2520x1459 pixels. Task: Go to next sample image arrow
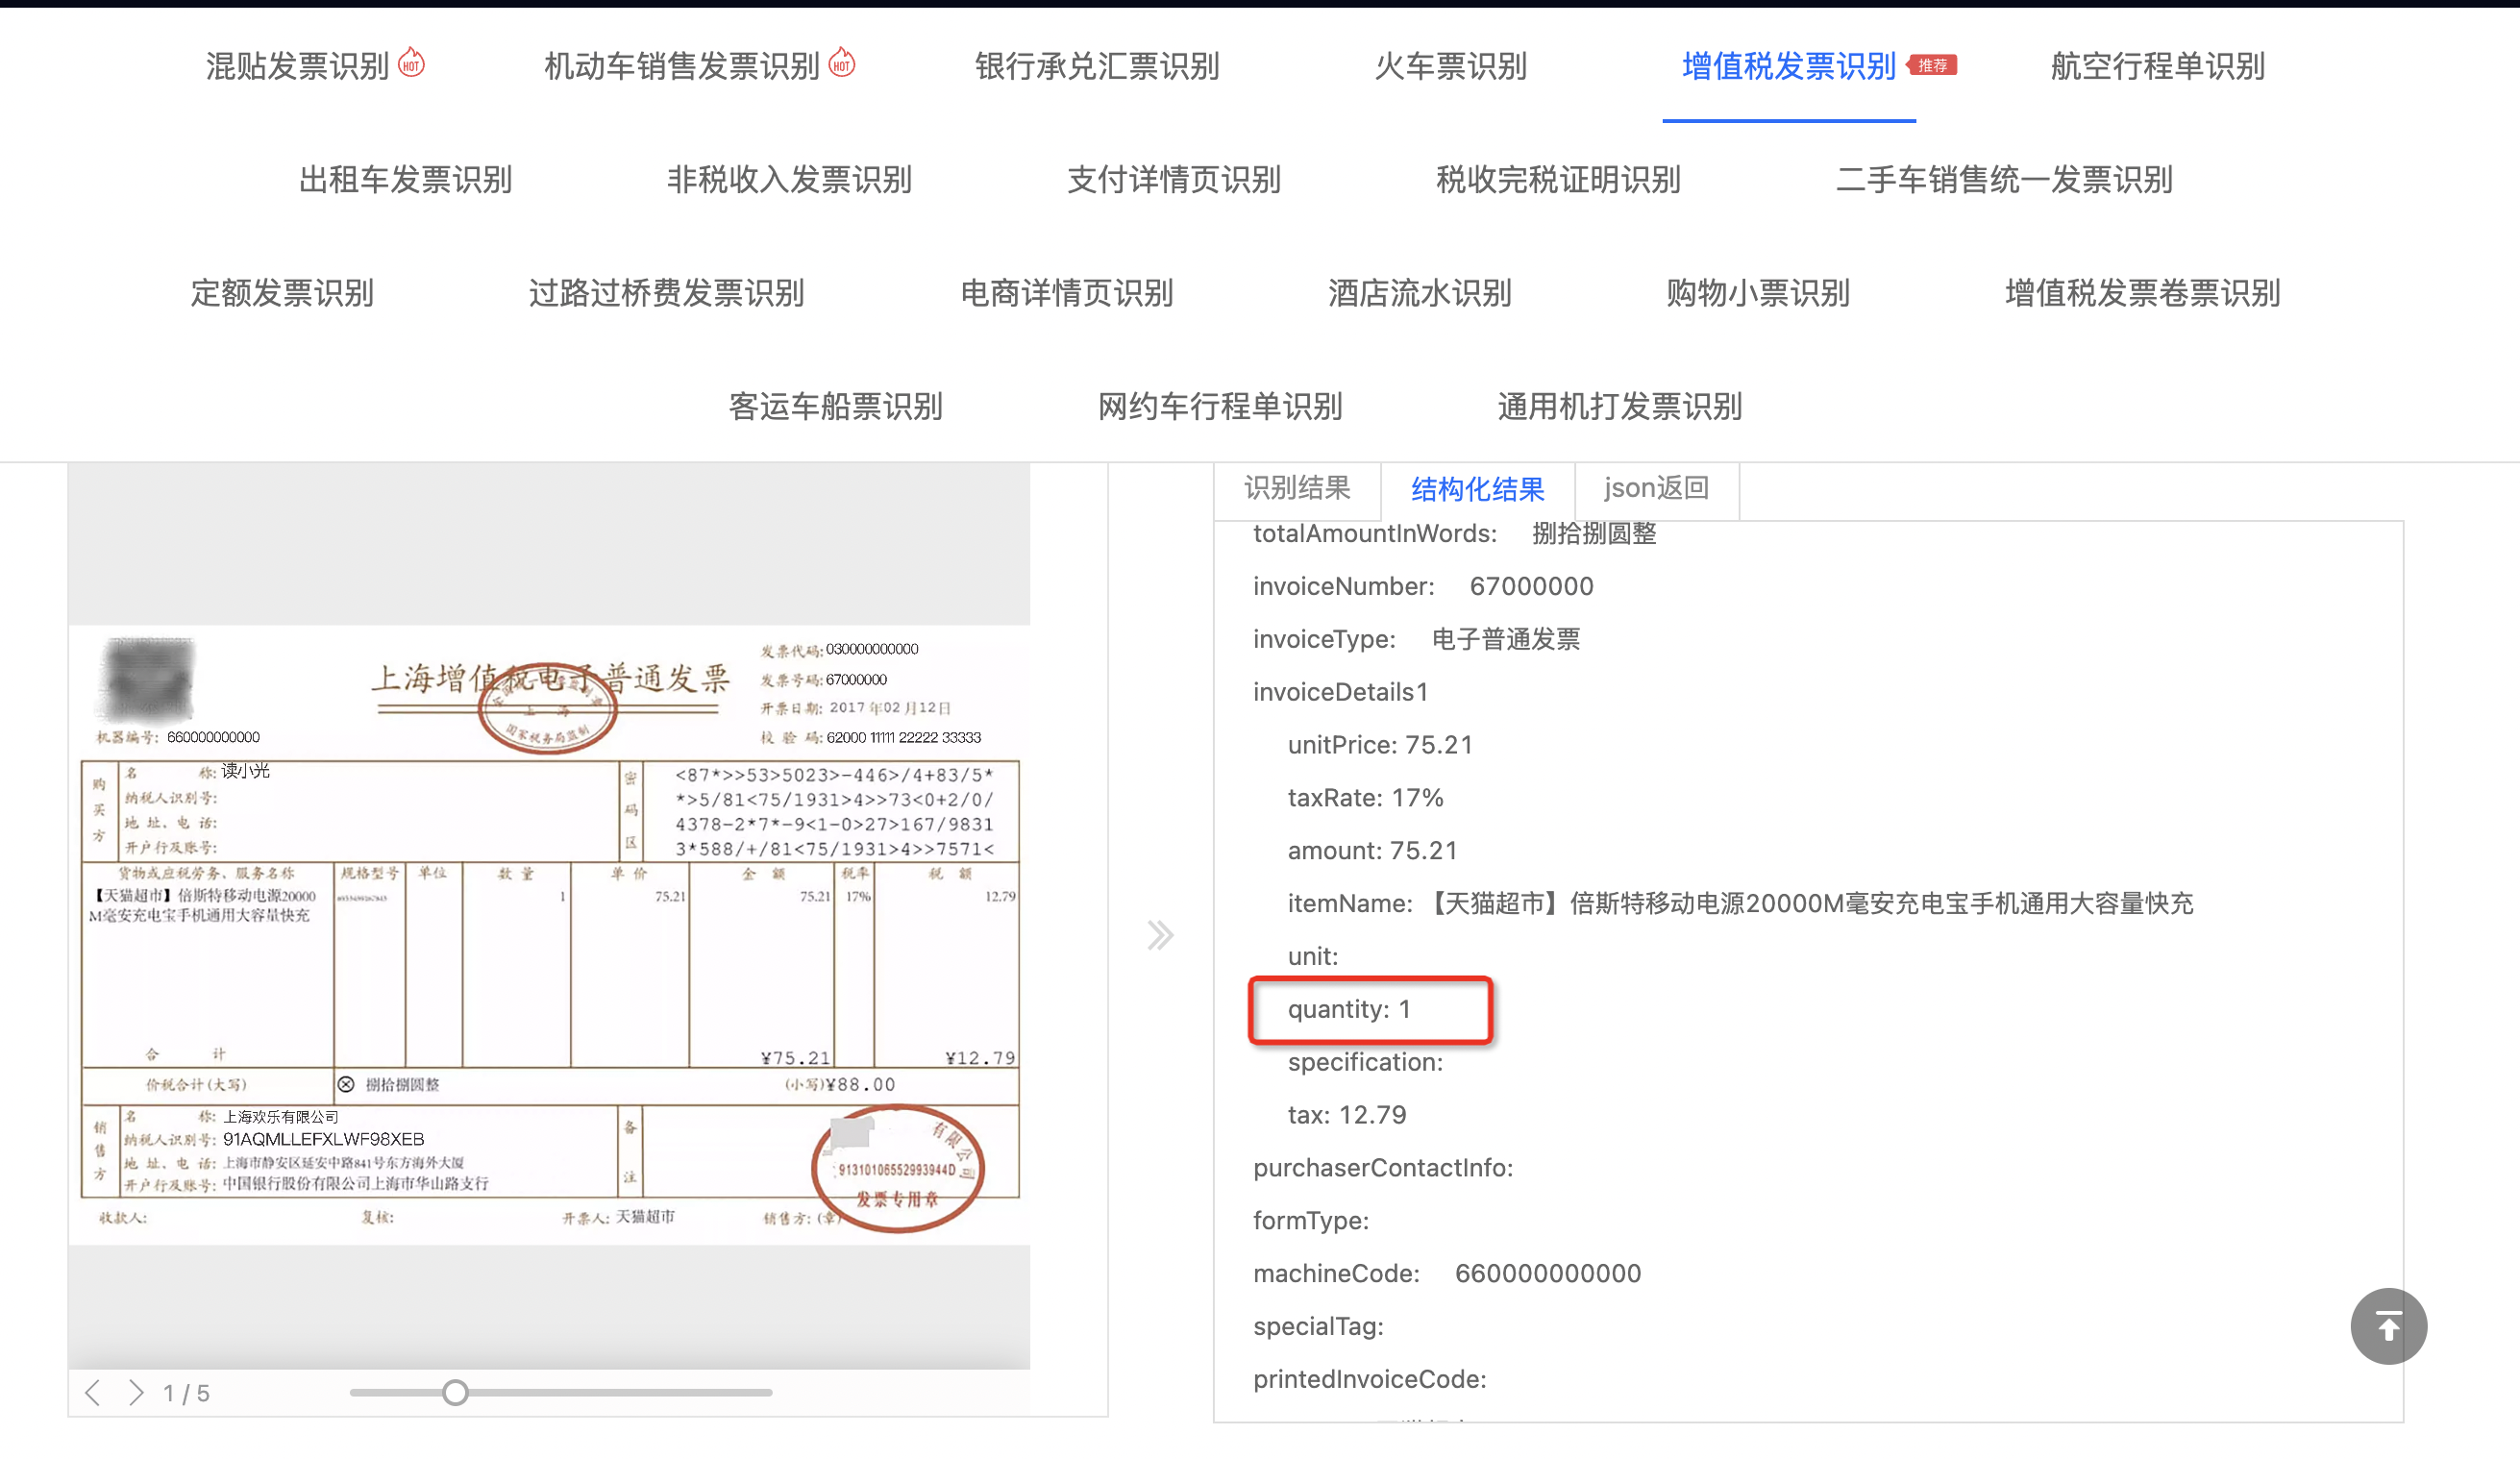point(136,1392)
